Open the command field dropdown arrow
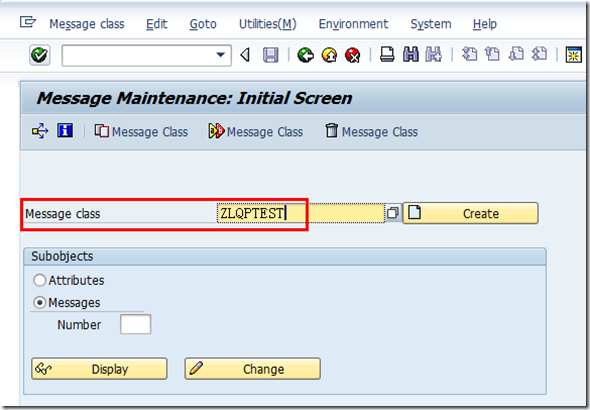Image resolution: width=590 pixels, height=410 pixels. pos(220,55)
